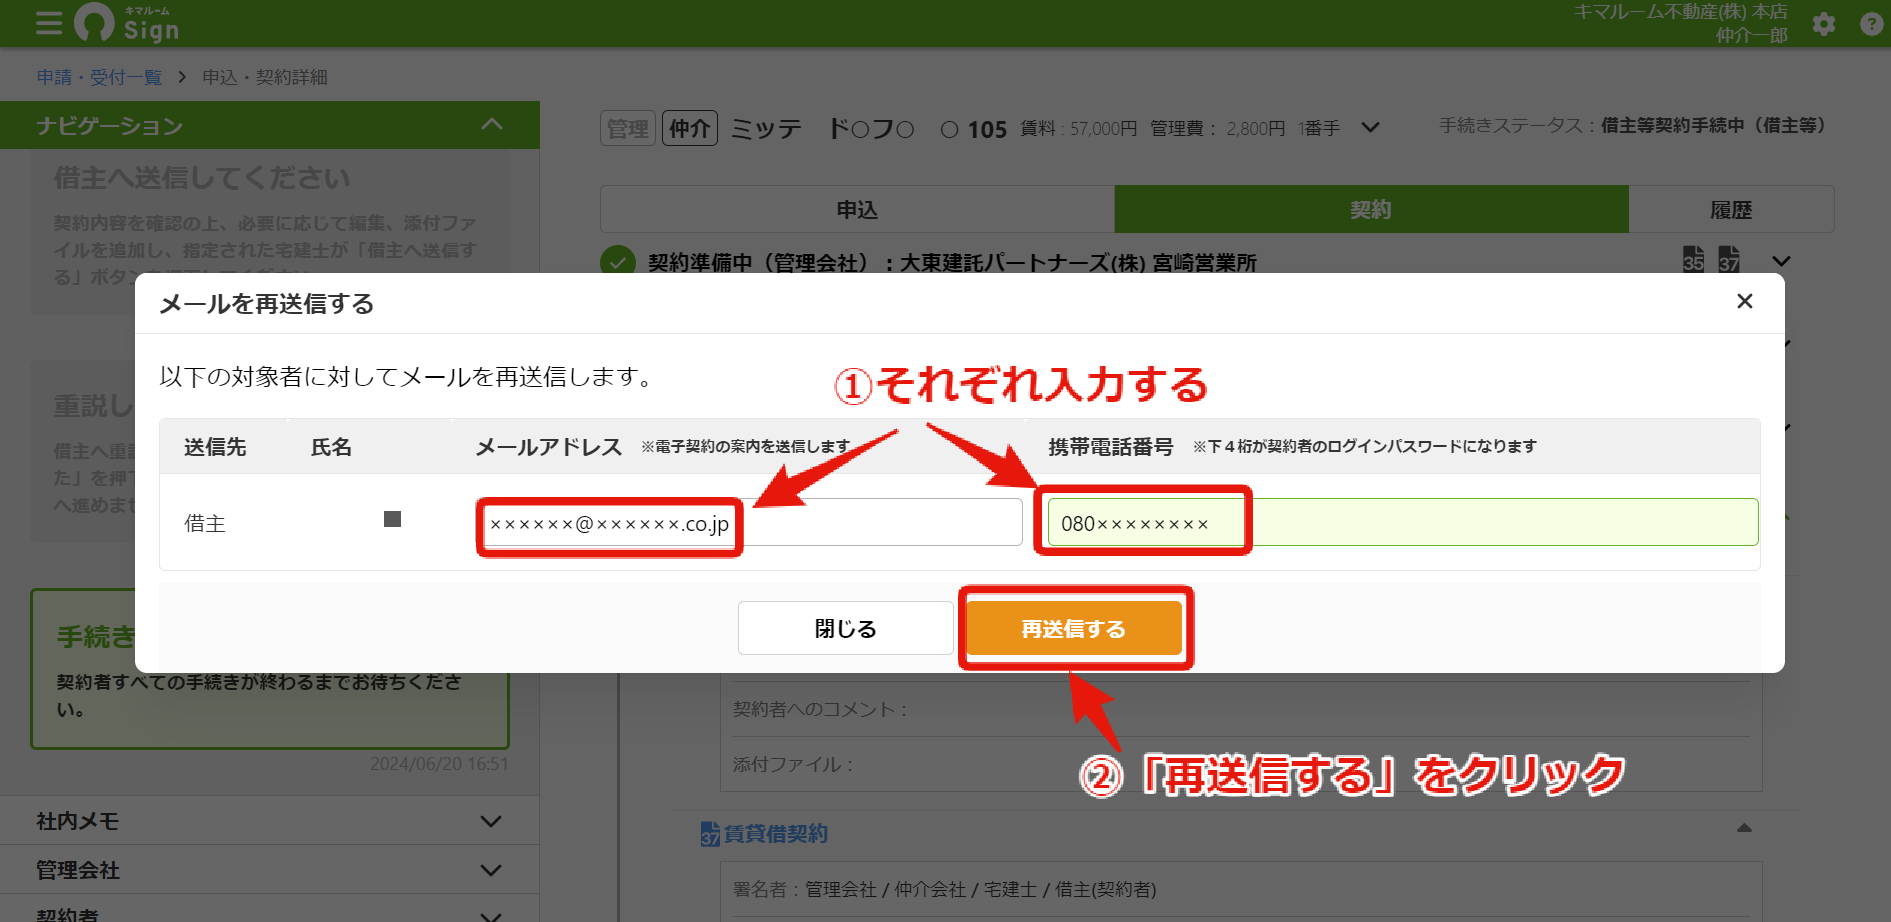Screen dimensions: 1891x922
Task: Click the orange 再送信する button
Action: tap(1074, 628)
